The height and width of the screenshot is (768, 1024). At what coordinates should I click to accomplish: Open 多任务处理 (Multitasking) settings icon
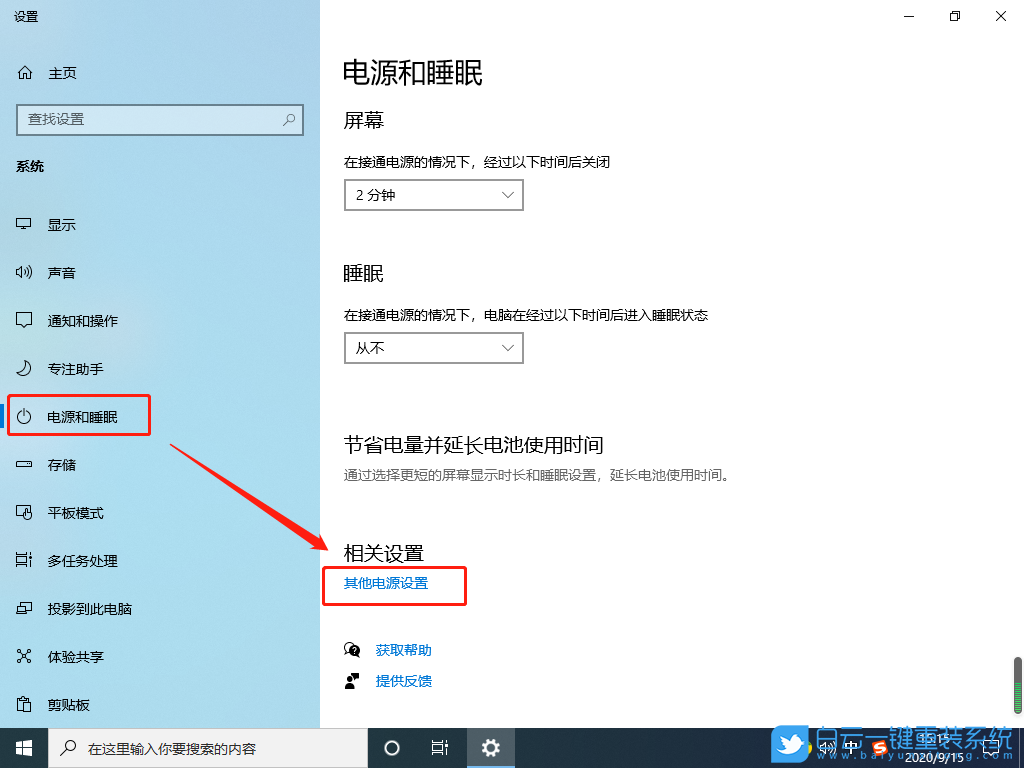coord(23,560)
